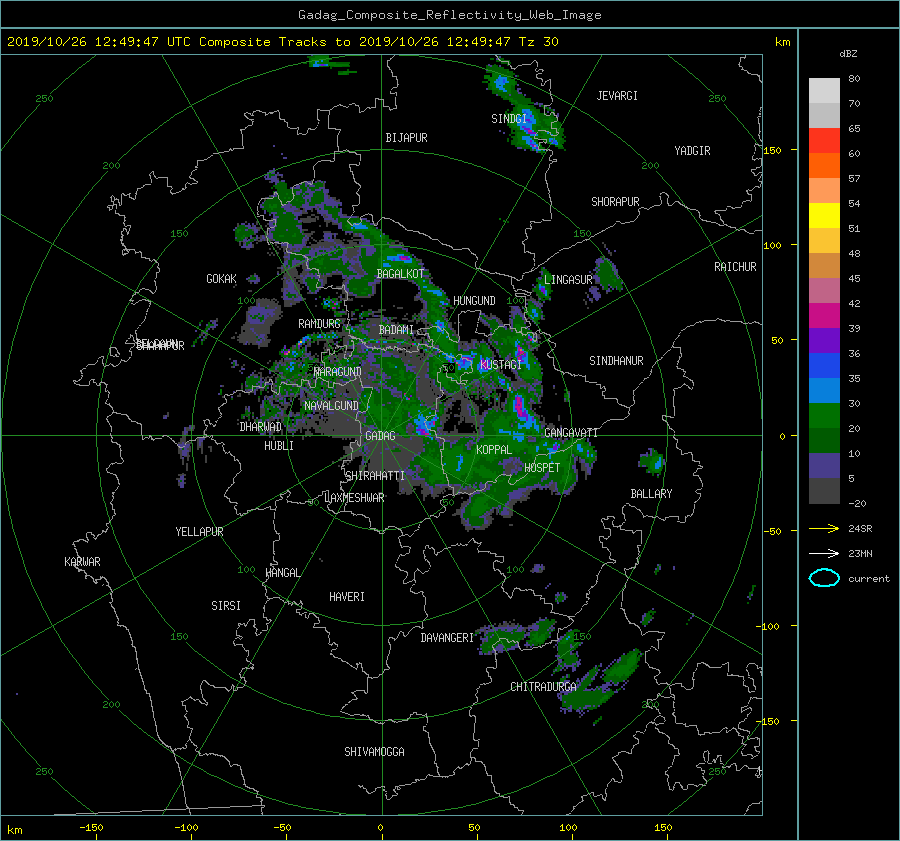This screenshot has width=900, height=841.
Task: Click the -150 x-axis tick label
Action: [x=91, y=828]
